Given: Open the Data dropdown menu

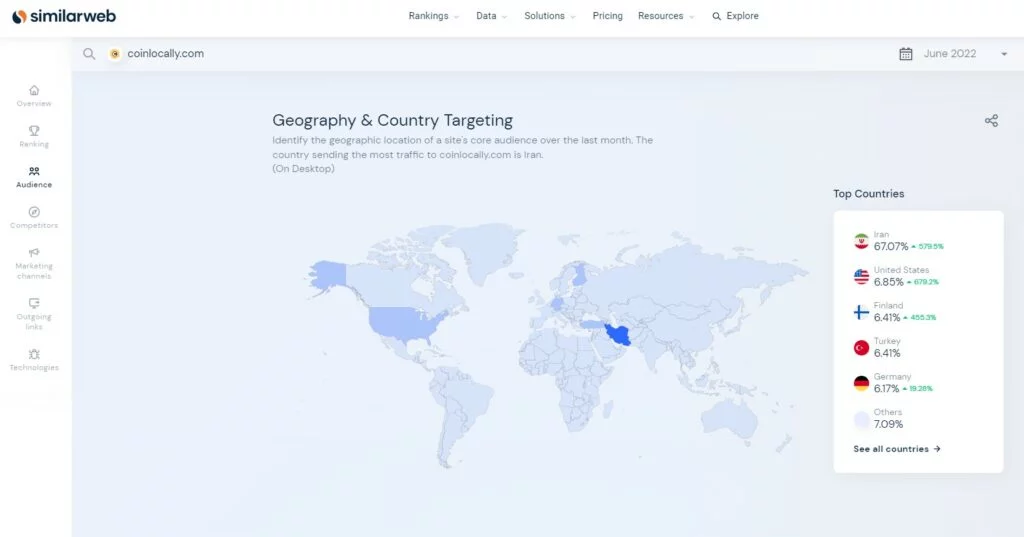Looking at the screenshot, I should (x=491, y=16).
